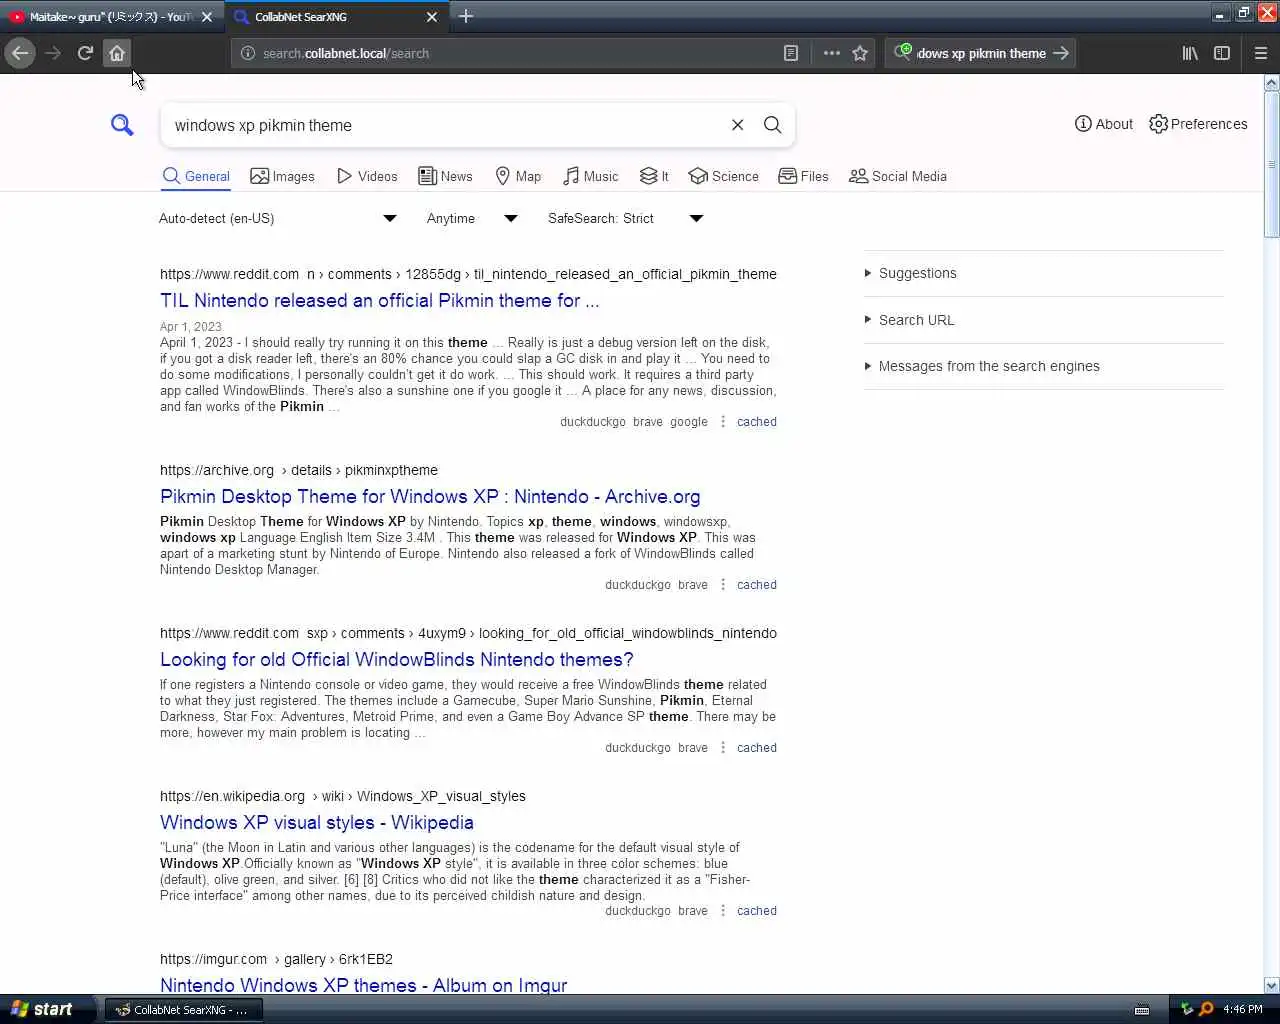This screenshot has height=1024, width=1280.
Task: Show site information icon in address bar
Action: pyautogui.click(x=248, y=53)
